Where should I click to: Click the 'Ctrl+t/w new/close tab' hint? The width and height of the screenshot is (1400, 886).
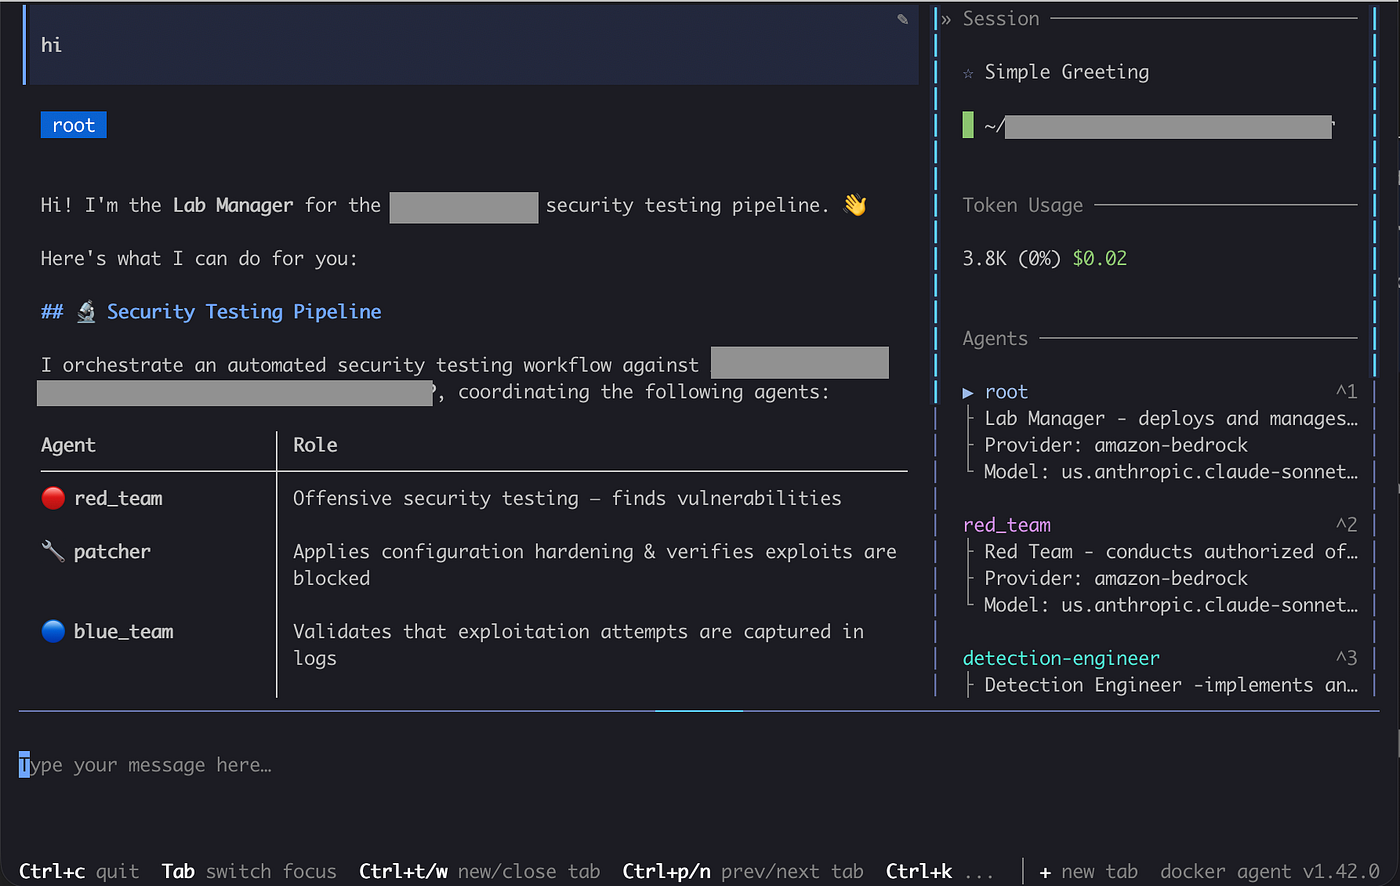tap(480, 872)
